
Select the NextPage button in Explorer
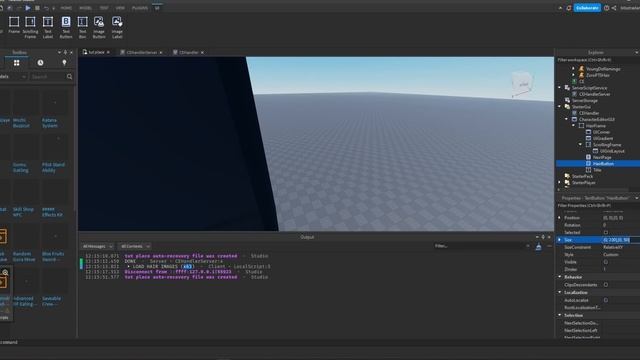tap(602, 157)
